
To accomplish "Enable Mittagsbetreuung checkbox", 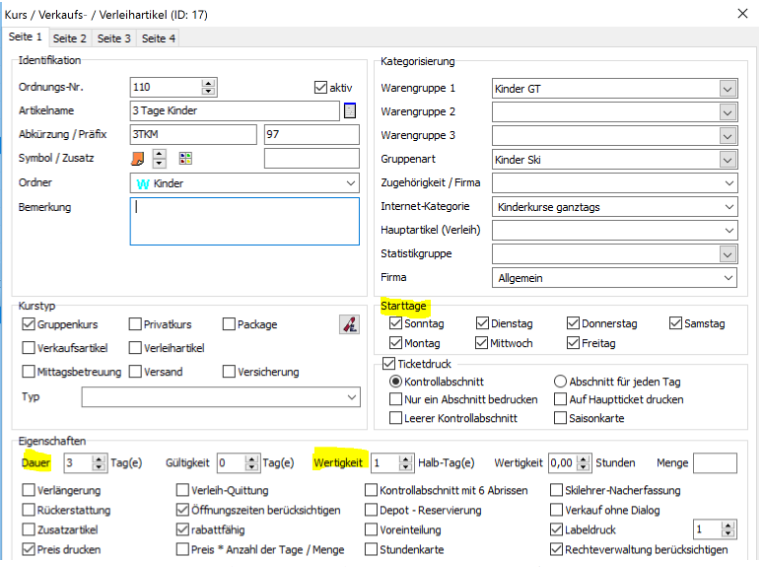I will coord(29,371).
